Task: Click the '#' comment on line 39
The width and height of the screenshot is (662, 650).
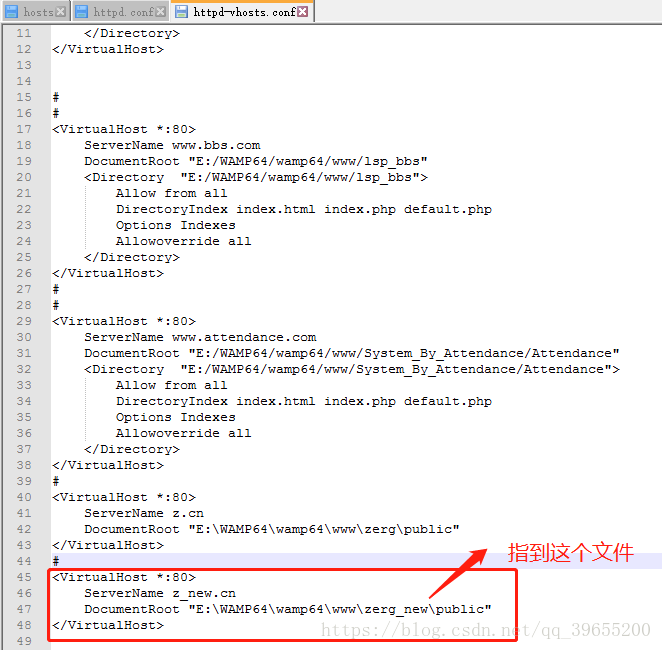Action: coord(56,481)
